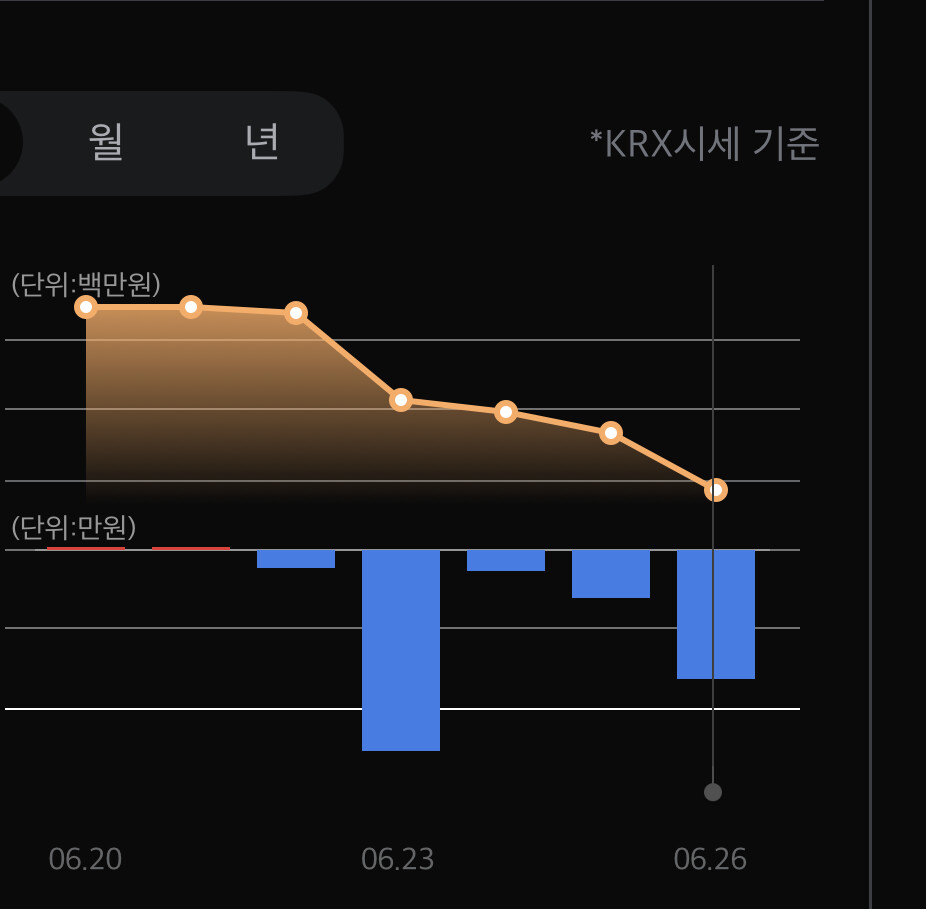This screenshot has height=909, width=926.
Task: Click the small blue bar after 06.23
Action: (x=506, y=561)
